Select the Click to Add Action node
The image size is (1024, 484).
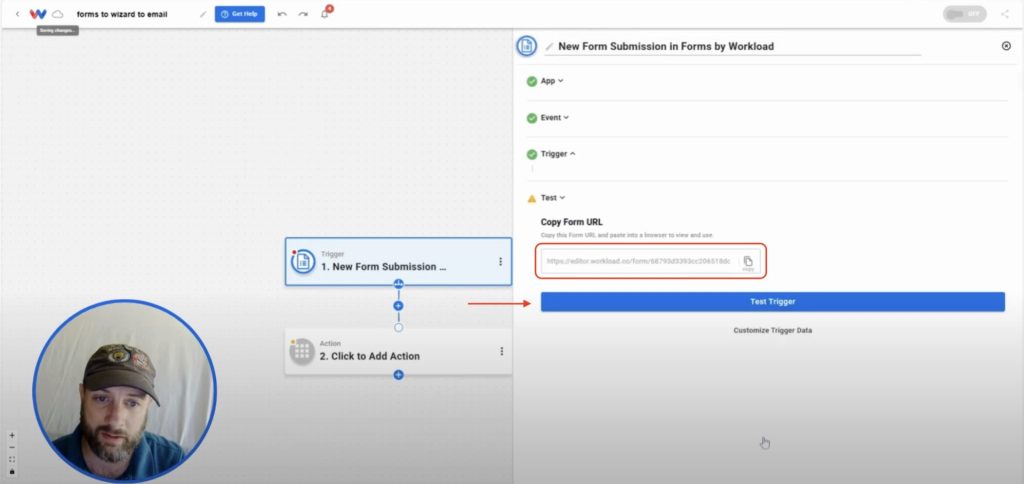(x=398, y=351)
